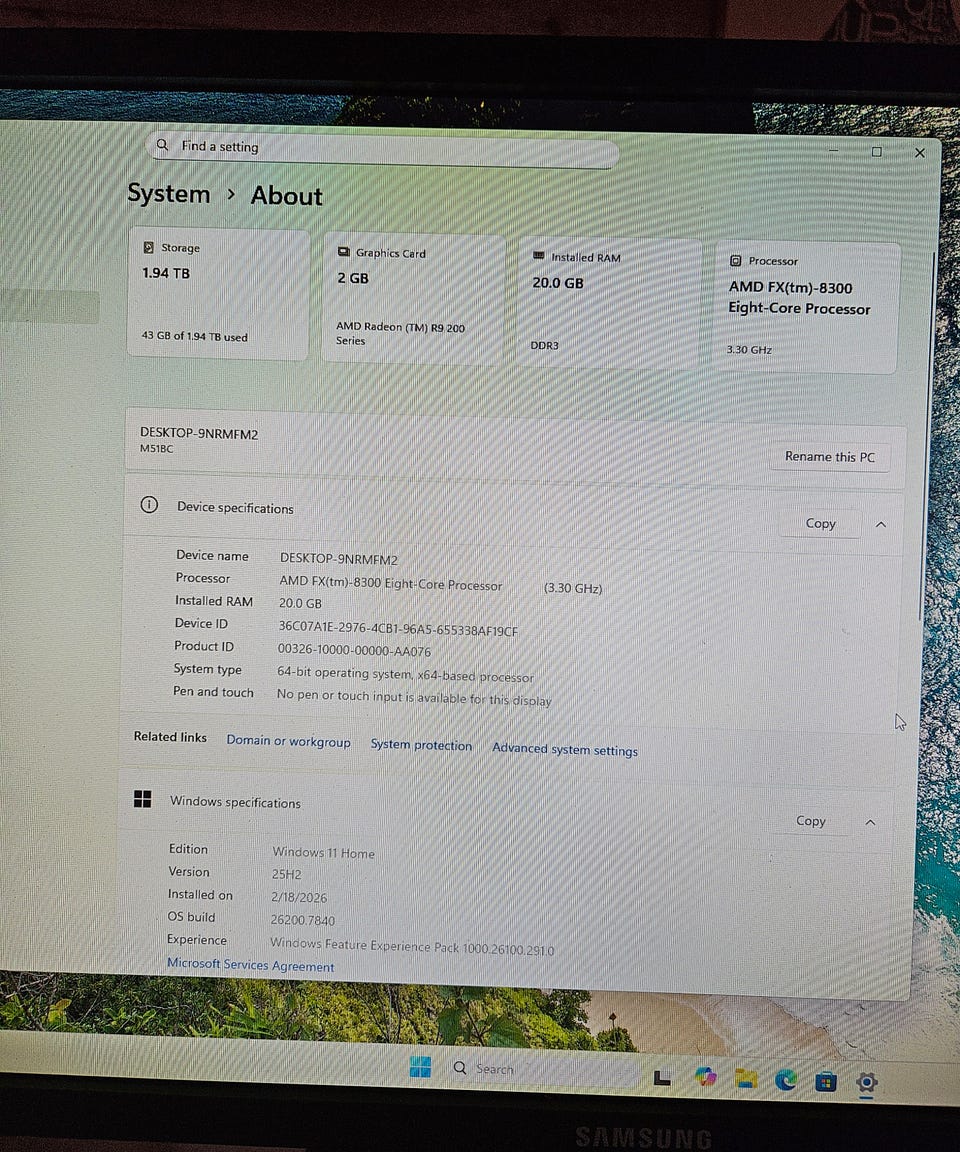The height and width of the screenshot is (1152, 960).
Task: Click Installed RAM 20.0 GB specification row
Action: pos(248,602)
